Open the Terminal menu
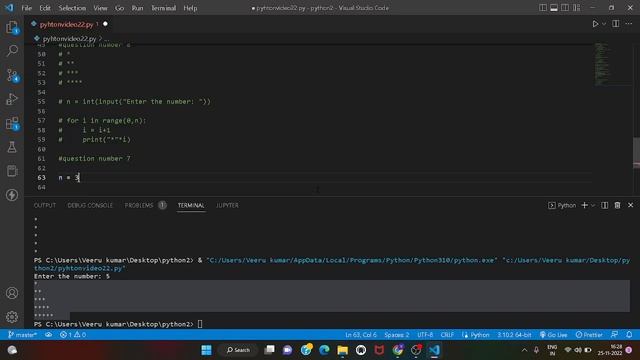Screen dimensions: 640x360 point(163,8)
